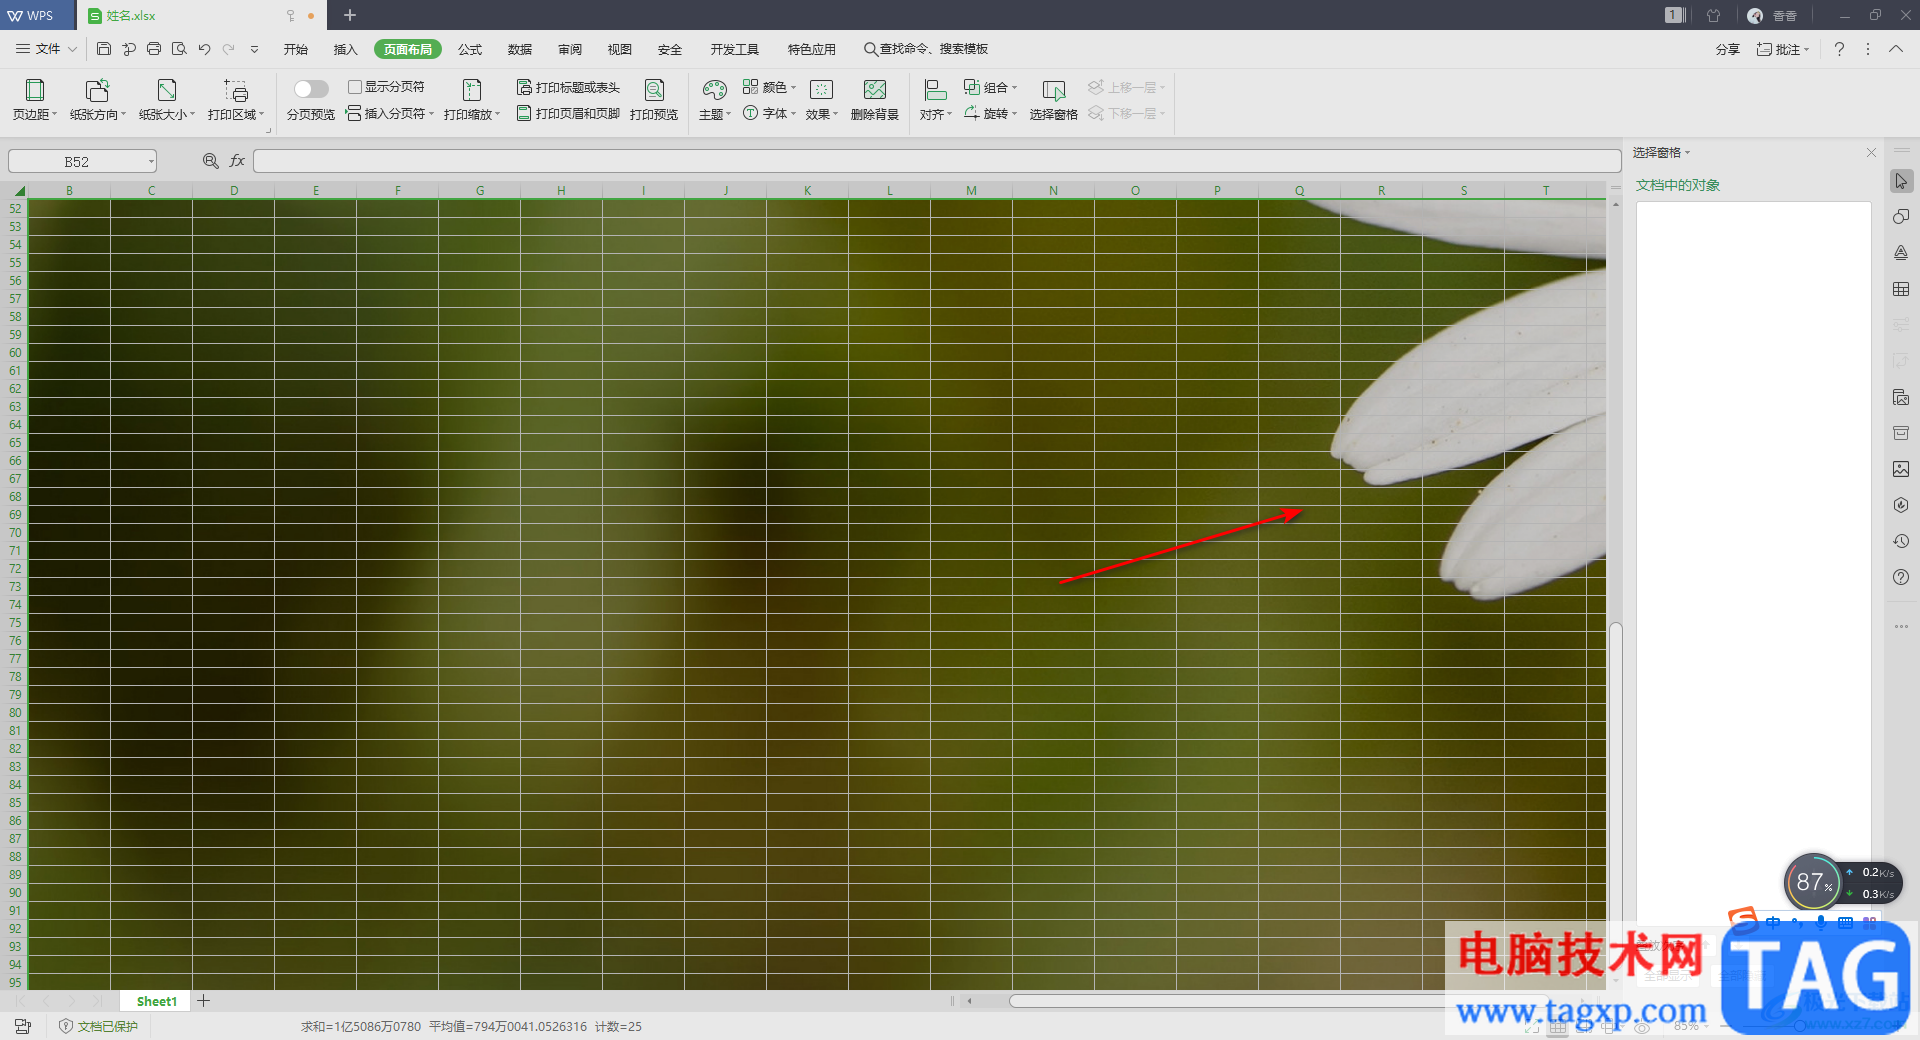The height and width of the screenshot is (1040, 1920).
Task: Open the 打印缩放 dropdown
Action: [472, 100]
